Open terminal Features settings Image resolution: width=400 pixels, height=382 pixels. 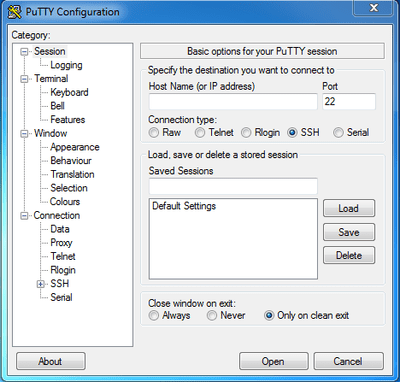pyautogui.click(x=68, y=120)
